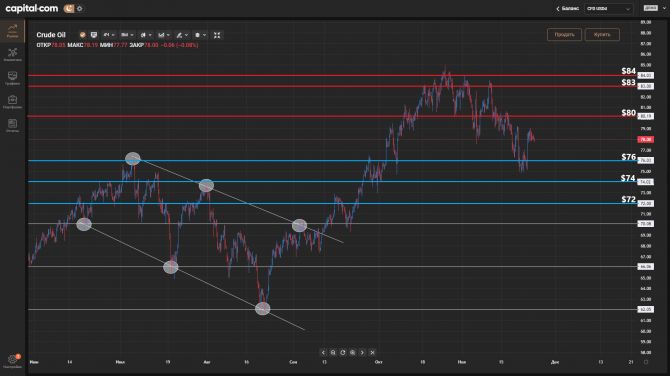670x376 pixels.
Task: Zoom out the chart with magnifier minus
Action: click(333, 352)
